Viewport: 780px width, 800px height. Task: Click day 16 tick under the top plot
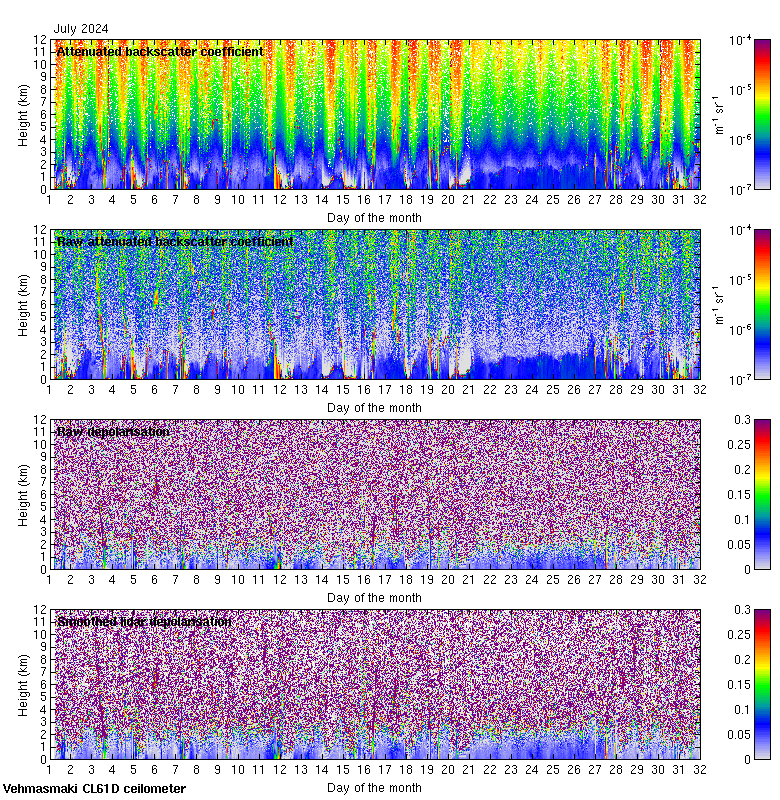coord(364,199)
